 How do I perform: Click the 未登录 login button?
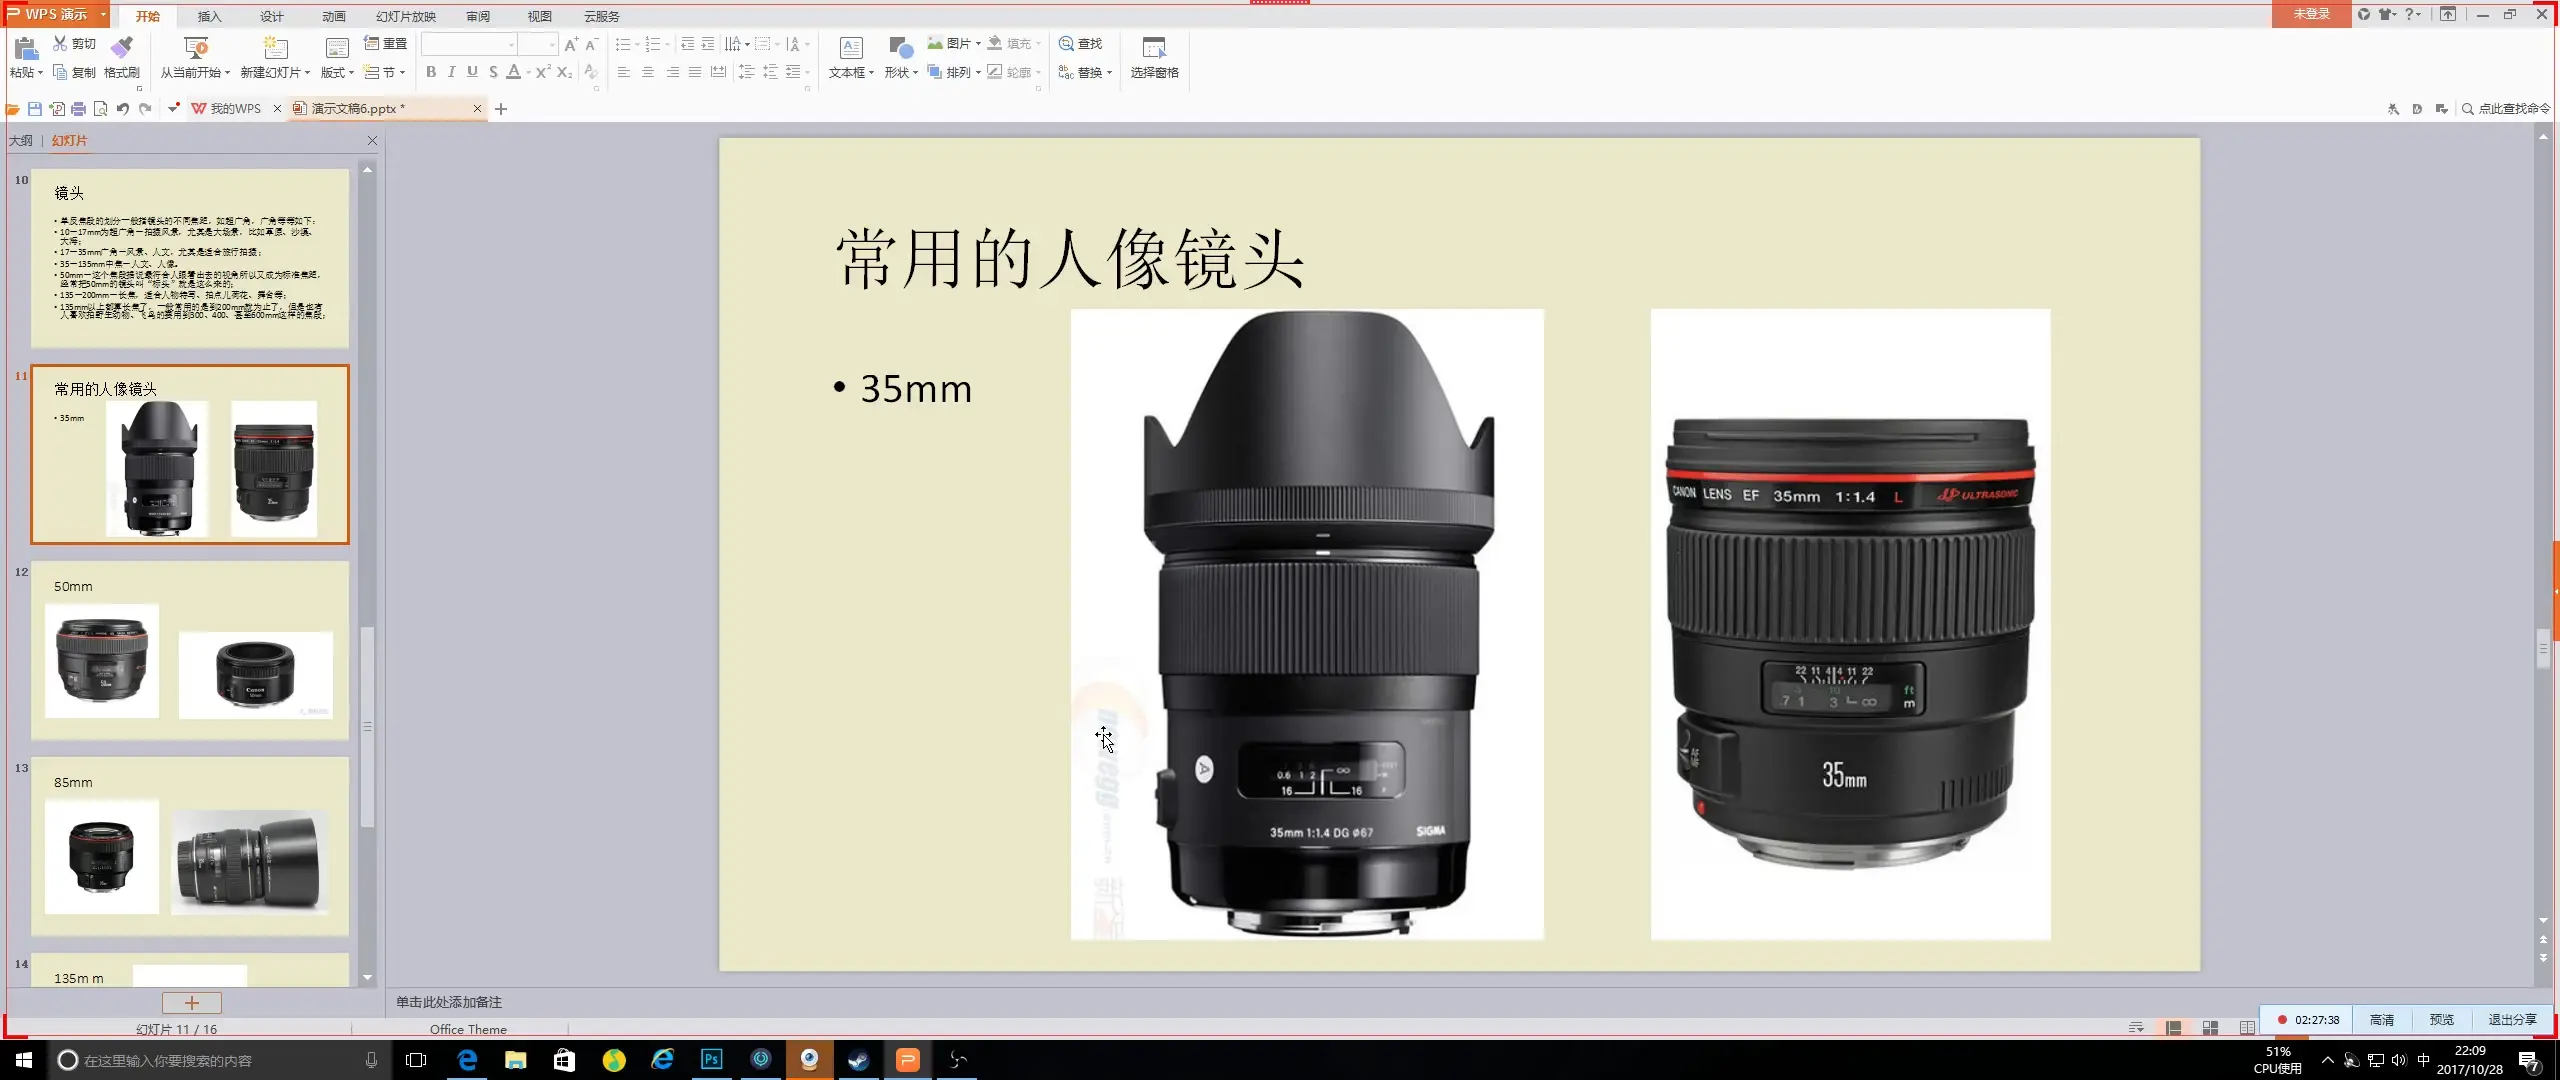pos(2312,14)
